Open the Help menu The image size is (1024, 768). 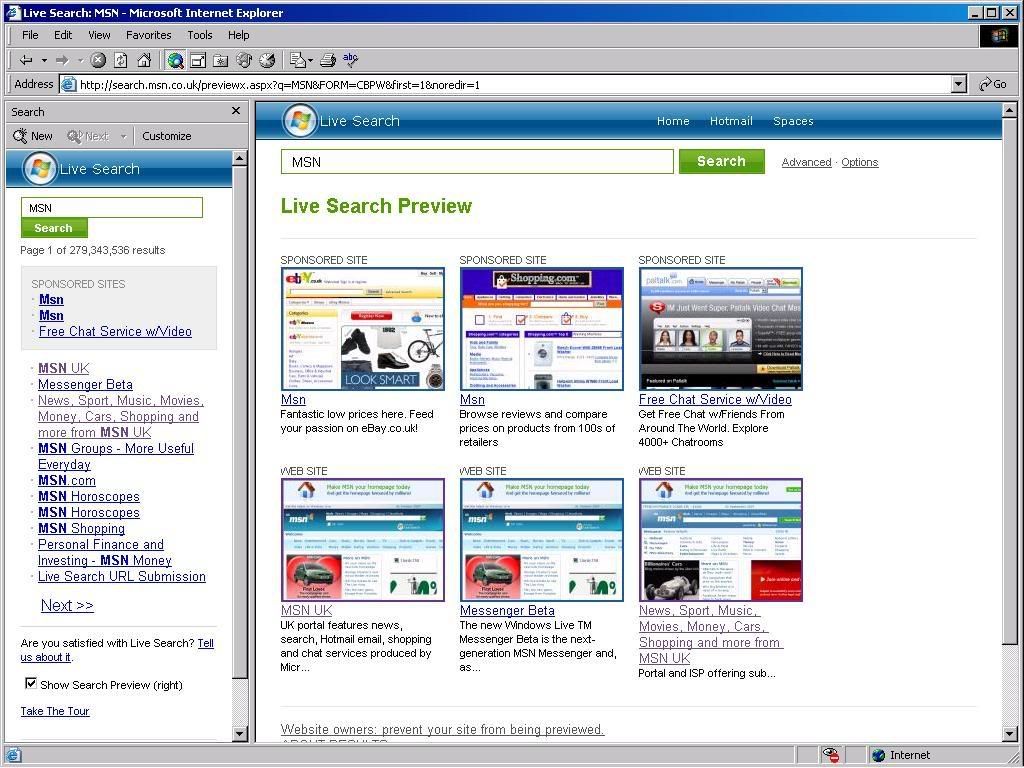click(x=238, y=35)
